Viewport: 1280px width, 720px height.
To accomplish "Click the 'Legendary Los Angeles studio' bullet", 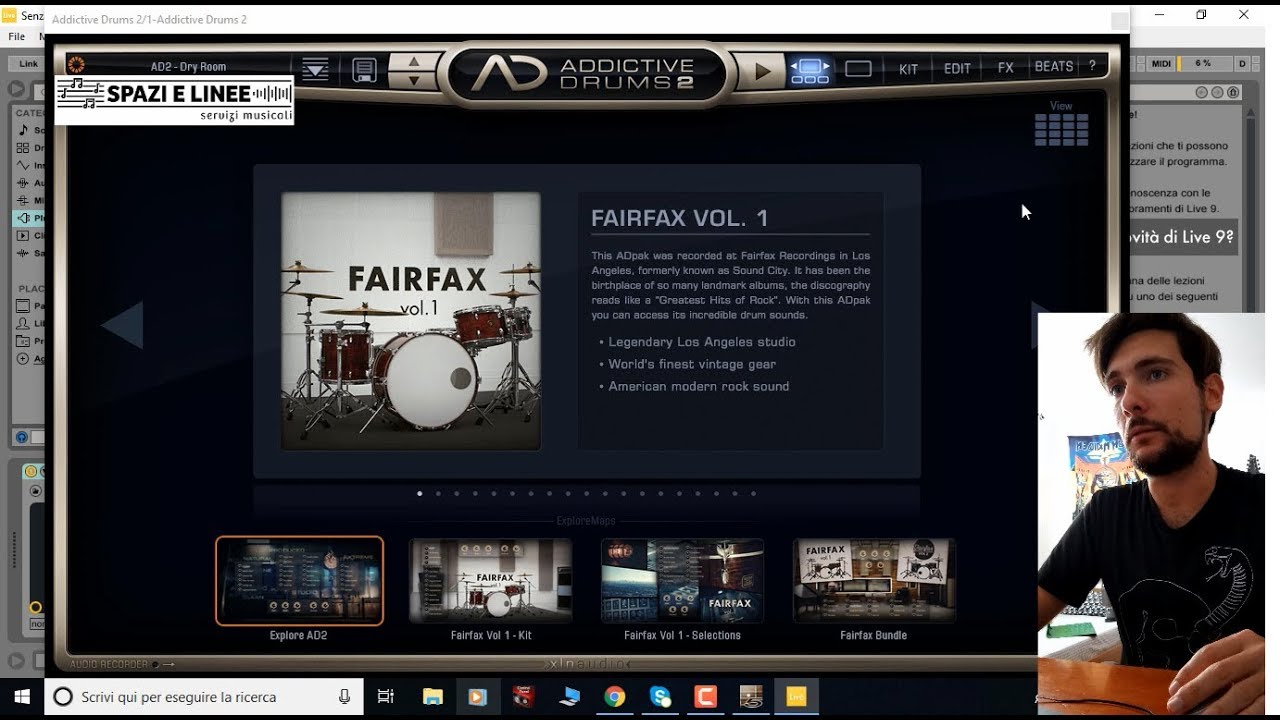I will point(702,342).
